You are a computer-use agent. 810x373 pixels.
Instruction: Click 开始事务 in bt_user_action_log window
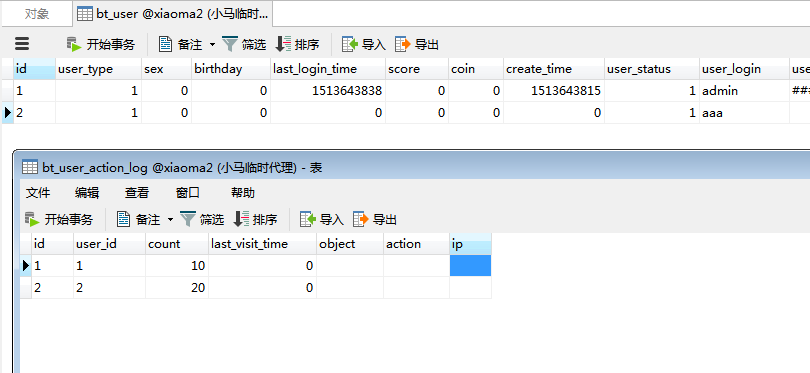(x=58, y=220)
